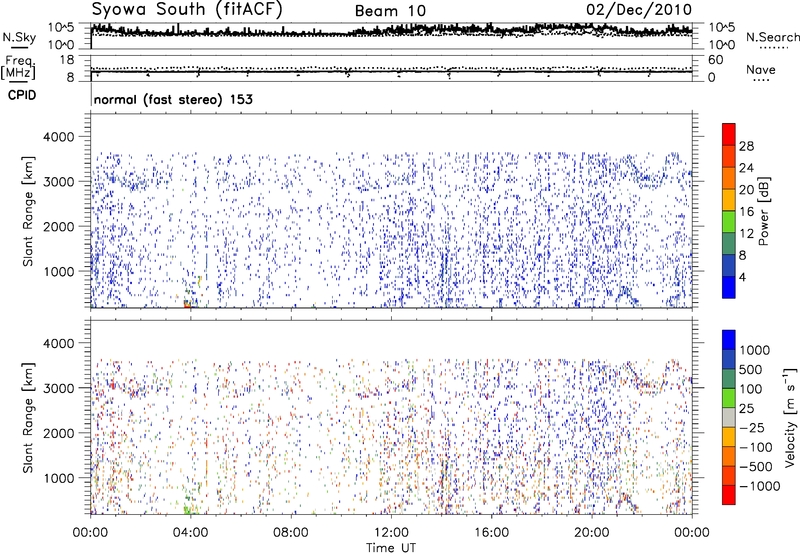The height and width of the screenshot is (554, 800).
Task: Select the "Freq. [MHz]" axis label
Action: 18,67
